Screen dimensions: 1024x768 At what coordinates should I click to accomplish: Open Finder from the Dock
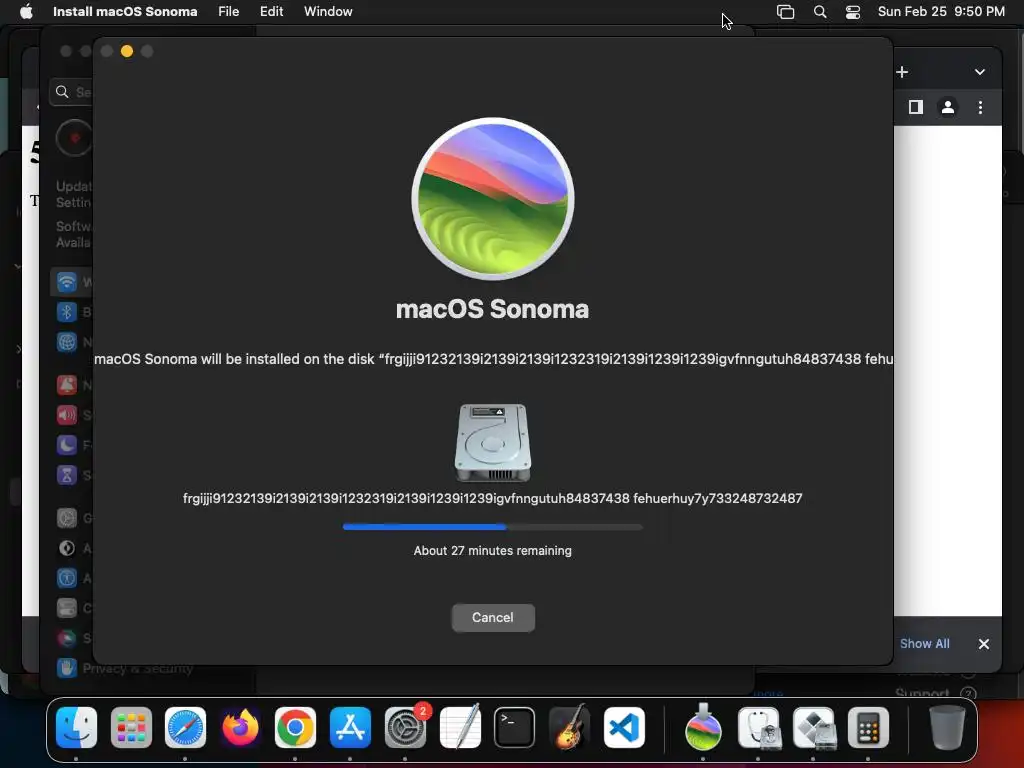pyautogui.click(x=76, y=728)
